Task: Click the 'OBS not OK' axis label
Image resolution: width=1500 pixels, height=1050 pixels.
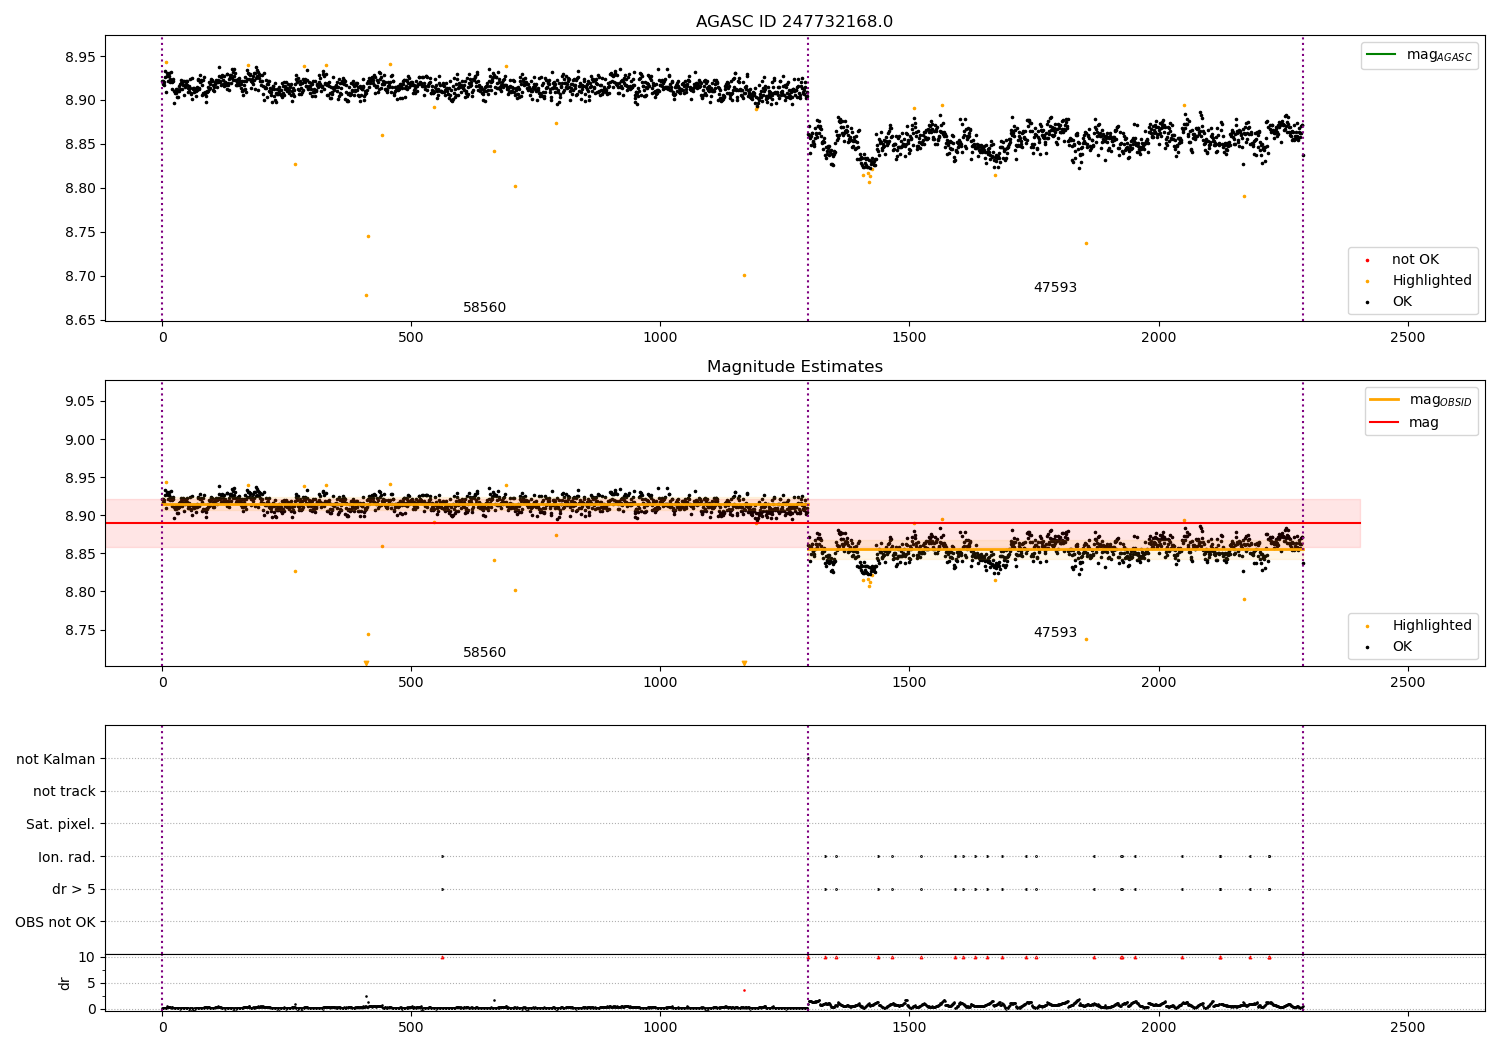Action: click(56, 922)
